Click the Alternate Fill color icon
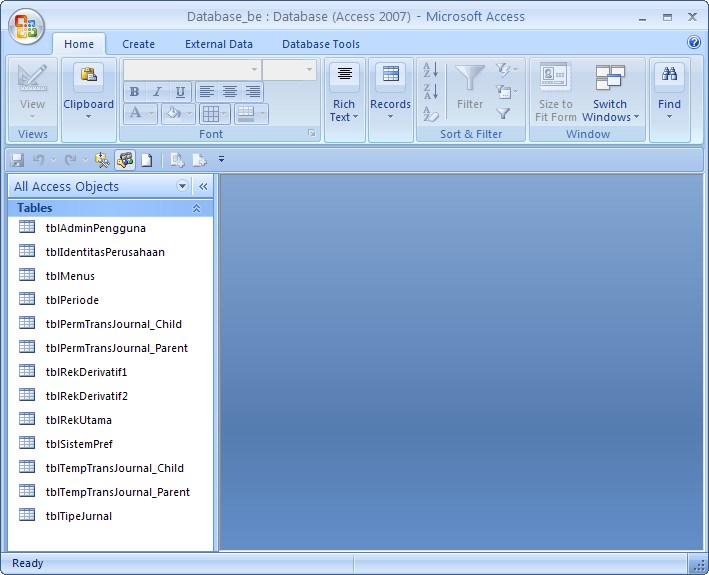Image resolution: width=709 pixels, height=575 pixels. coord(246,113)
